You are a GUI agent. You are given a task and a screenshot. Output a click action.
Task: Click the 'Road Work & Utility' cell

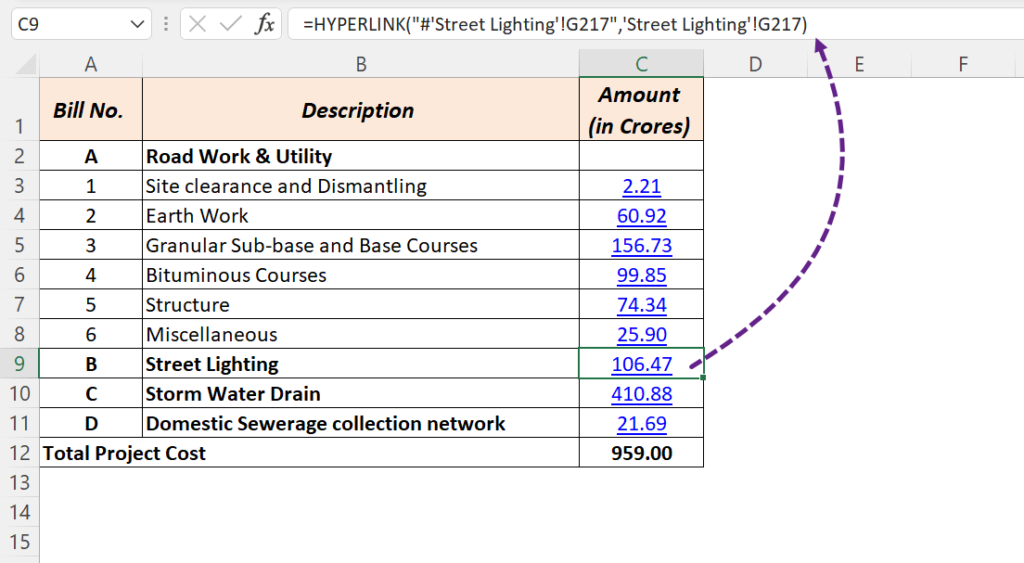point(360,156)
